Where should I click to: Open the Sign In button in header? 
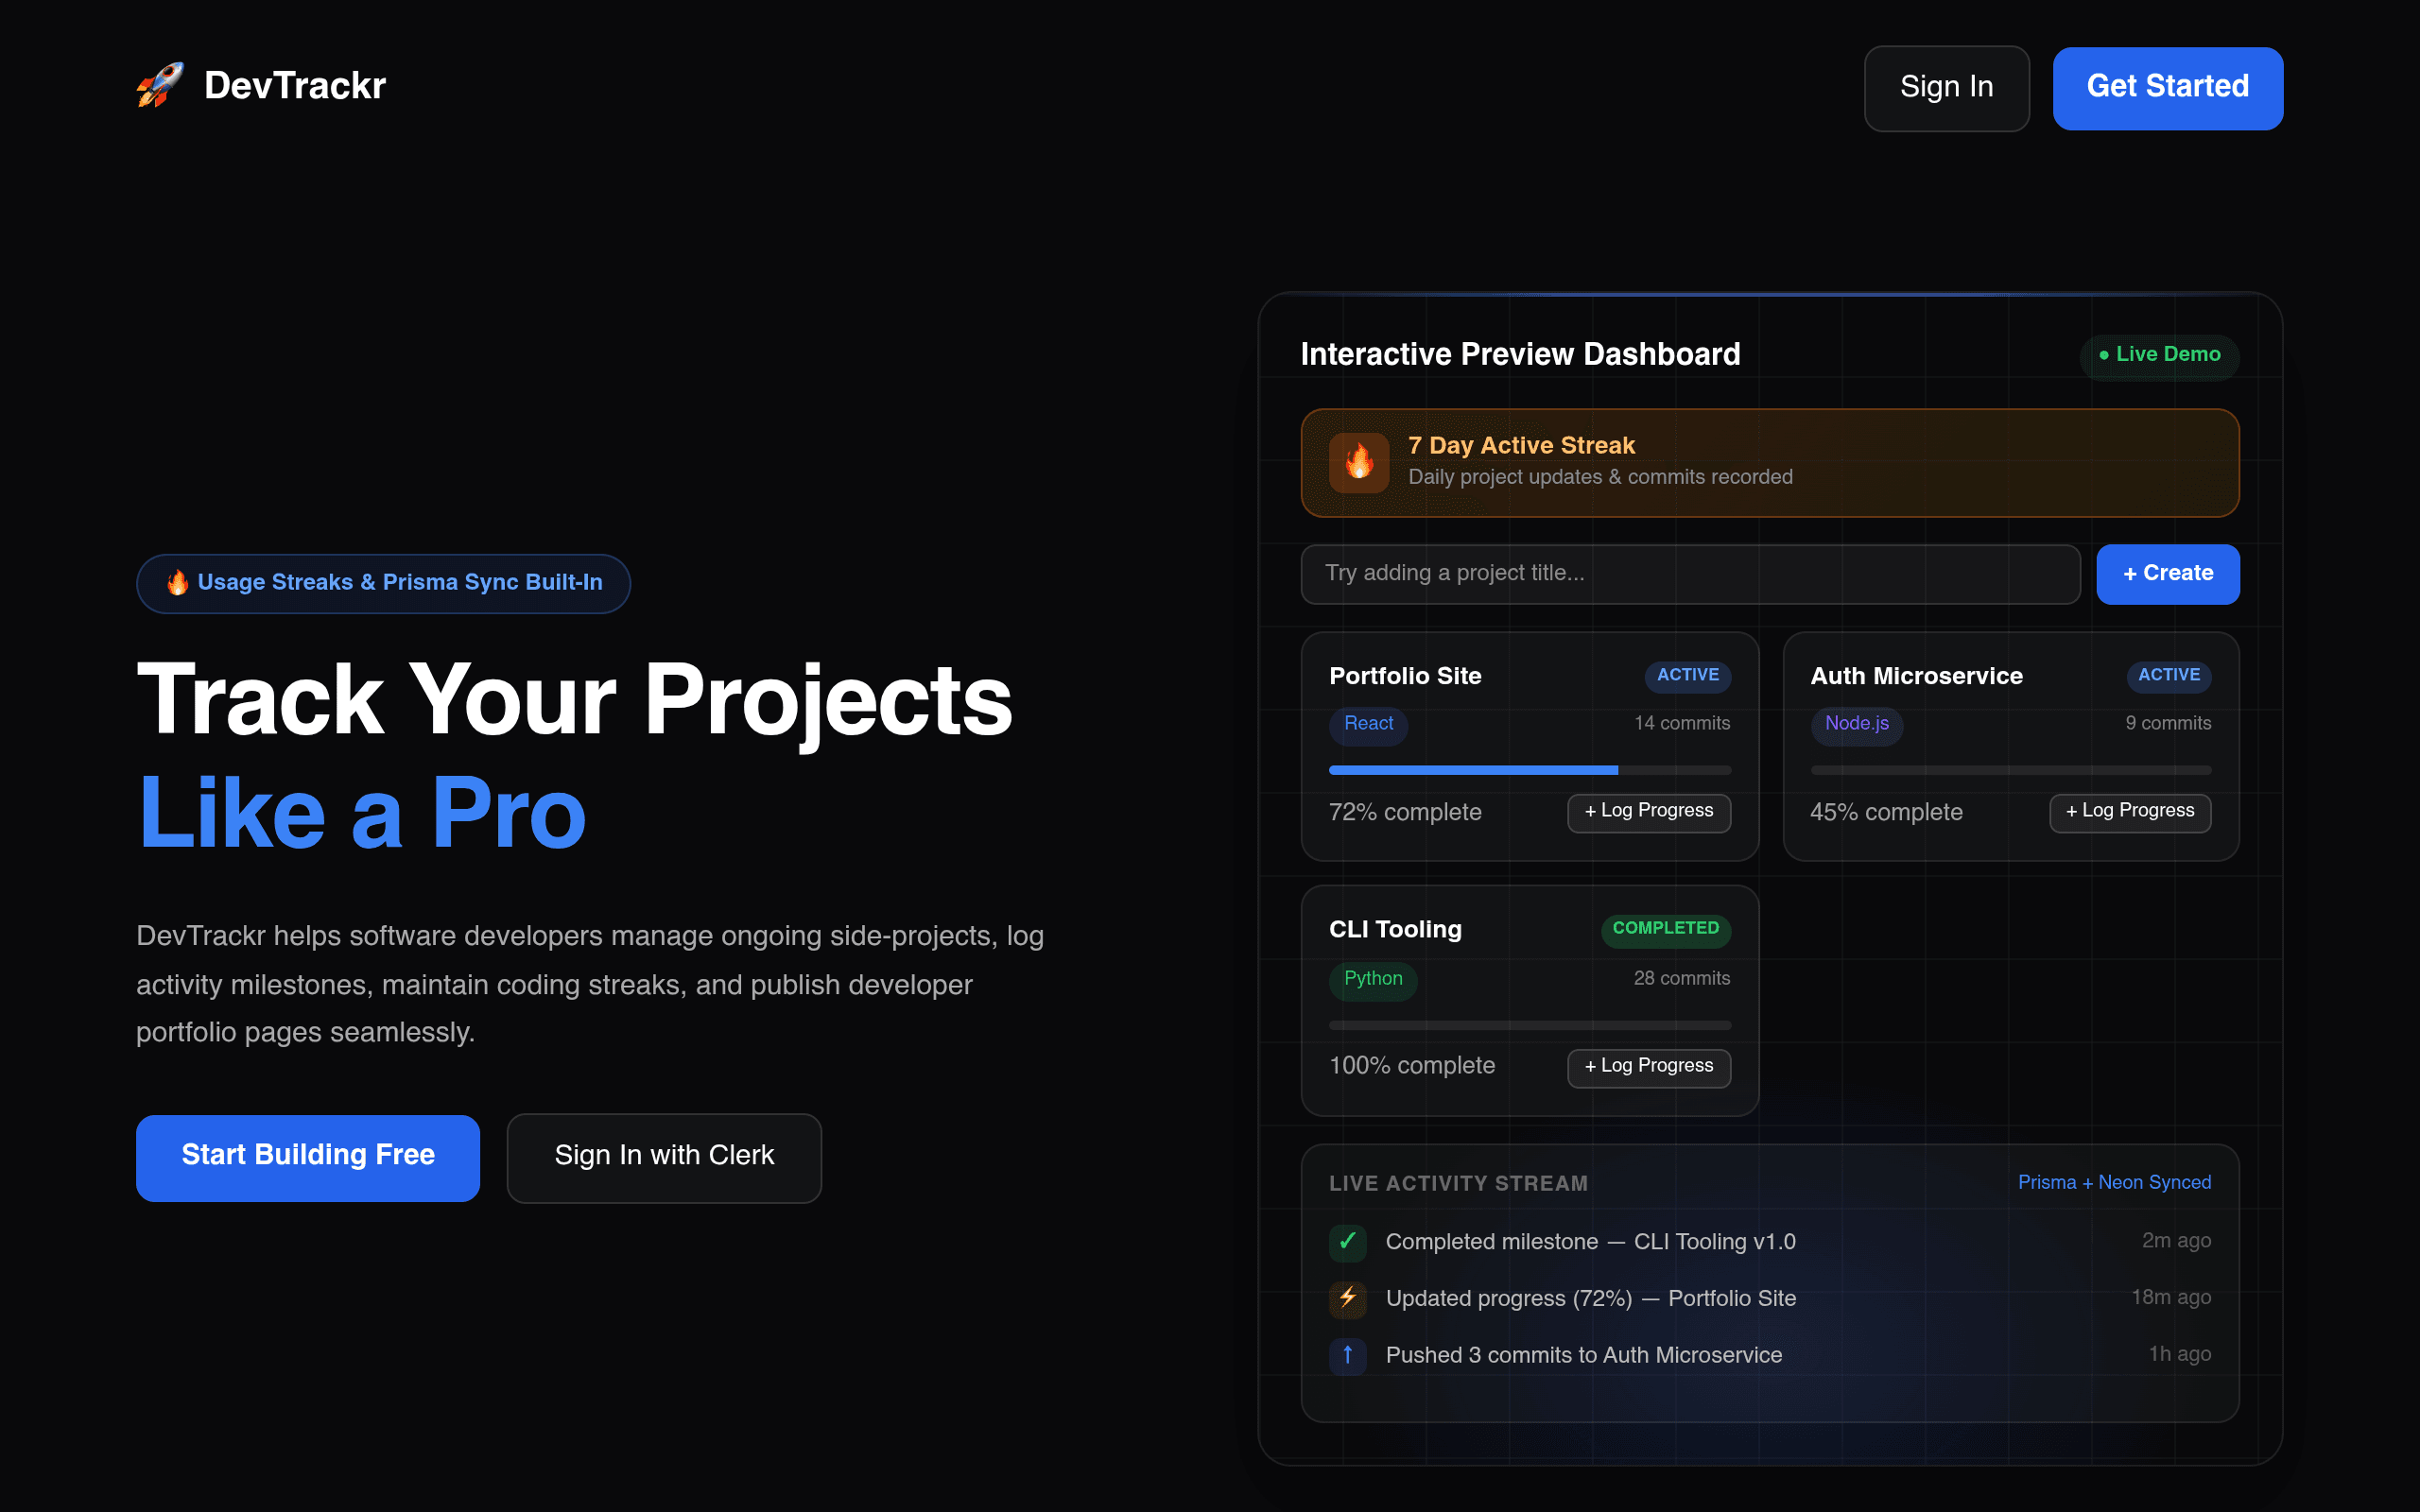click(1946, 87)
